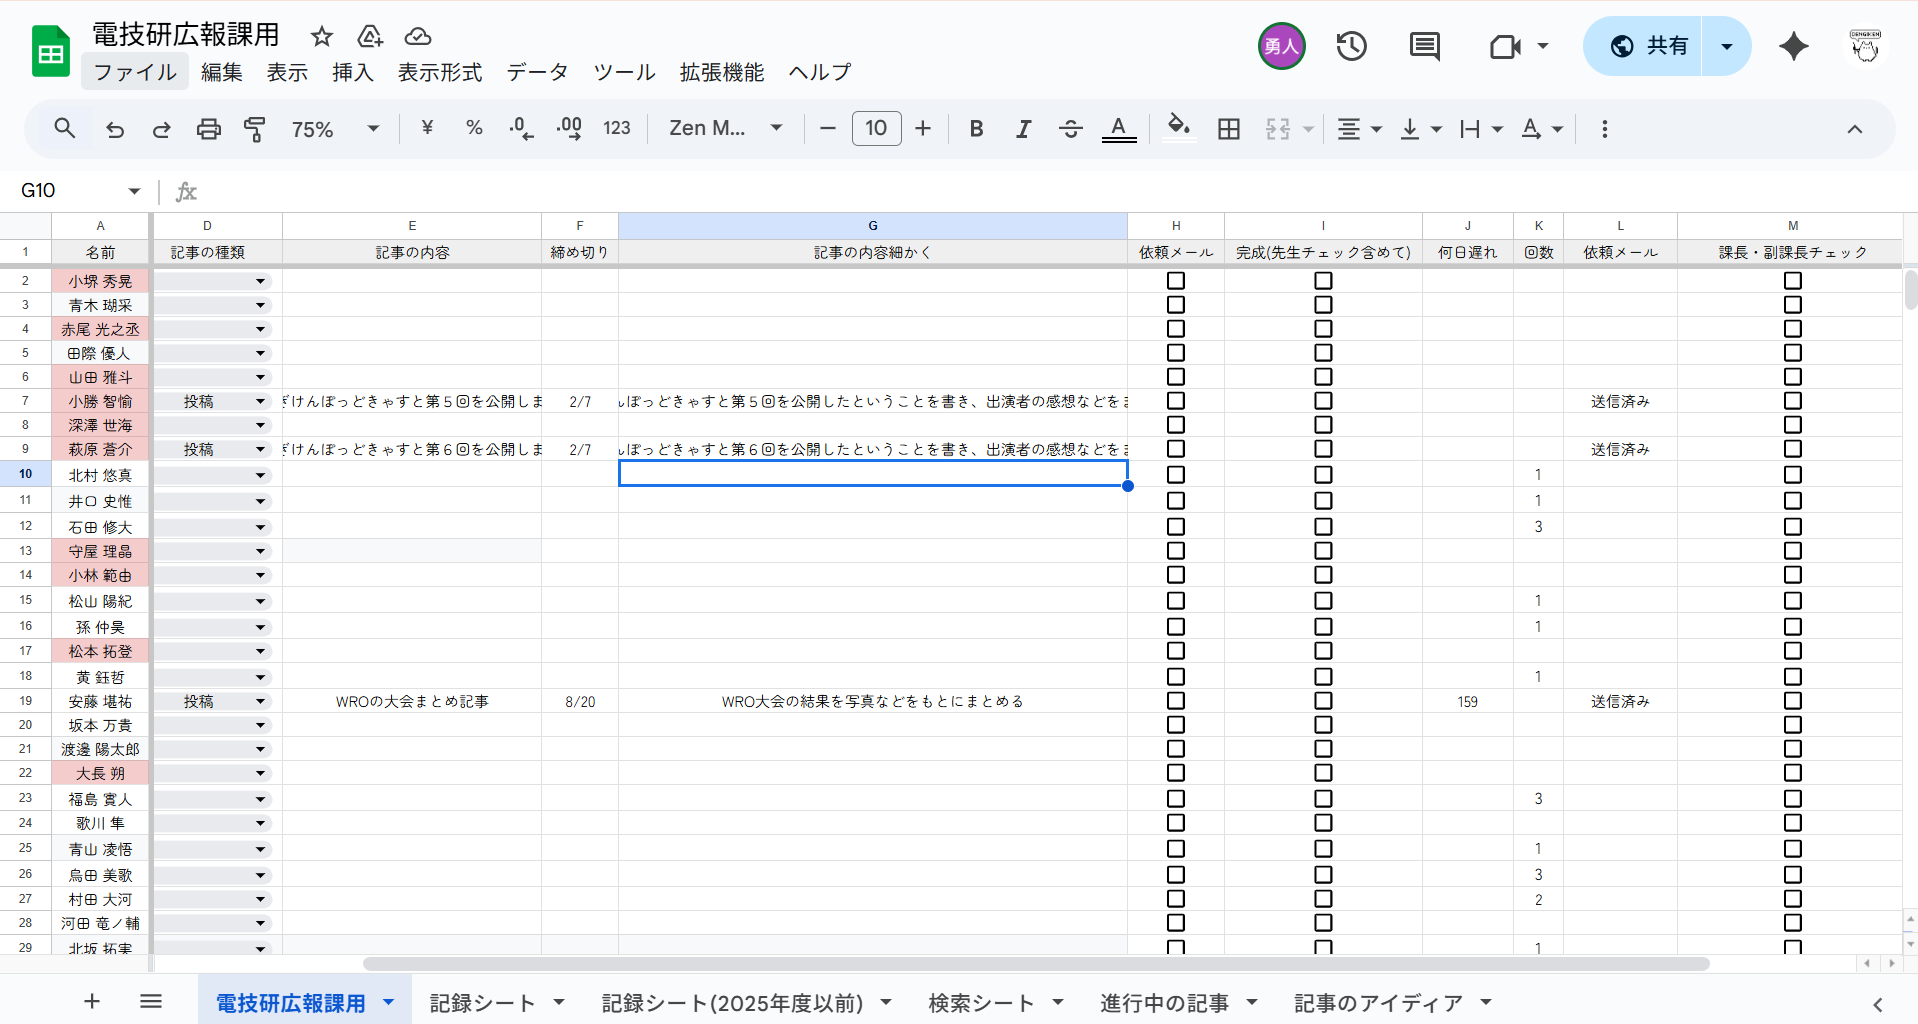Viewport: 1918px width, 1024px height.
Task: Switch to the 検索シート tab
Action: tap(981, 1003)
